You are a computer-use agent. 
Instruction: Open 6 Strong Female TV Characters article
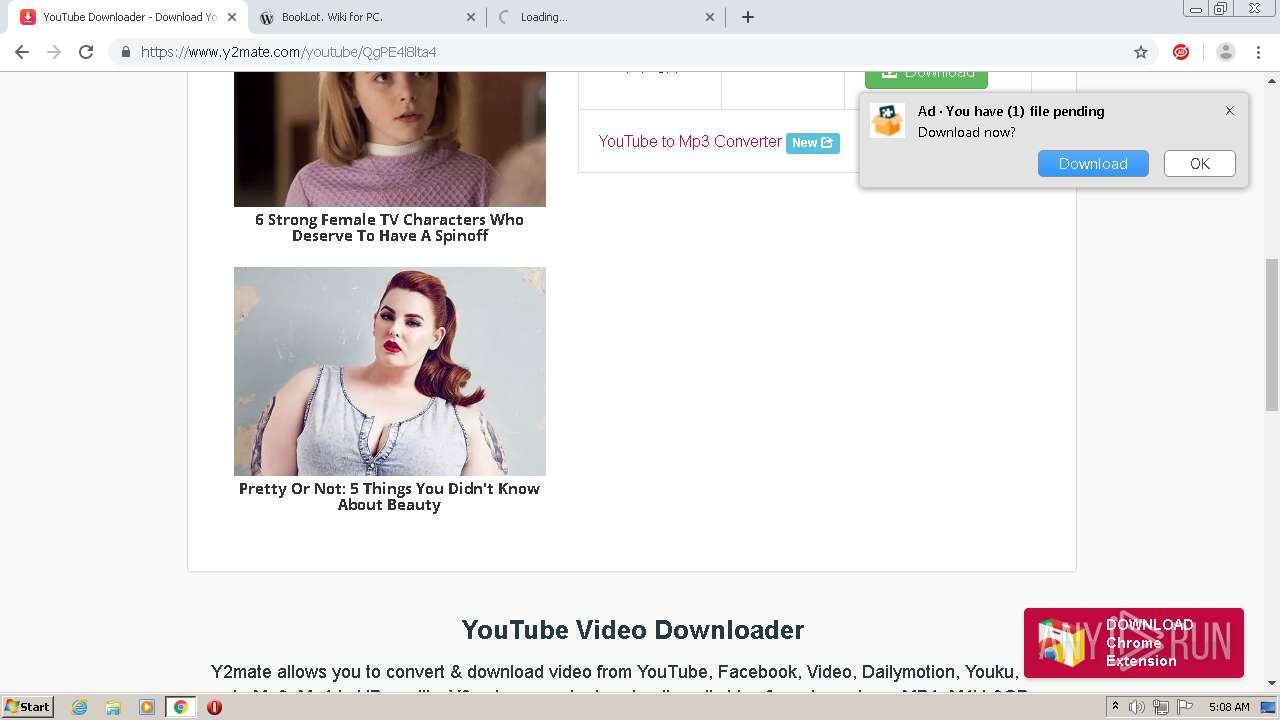click(390, 228)
